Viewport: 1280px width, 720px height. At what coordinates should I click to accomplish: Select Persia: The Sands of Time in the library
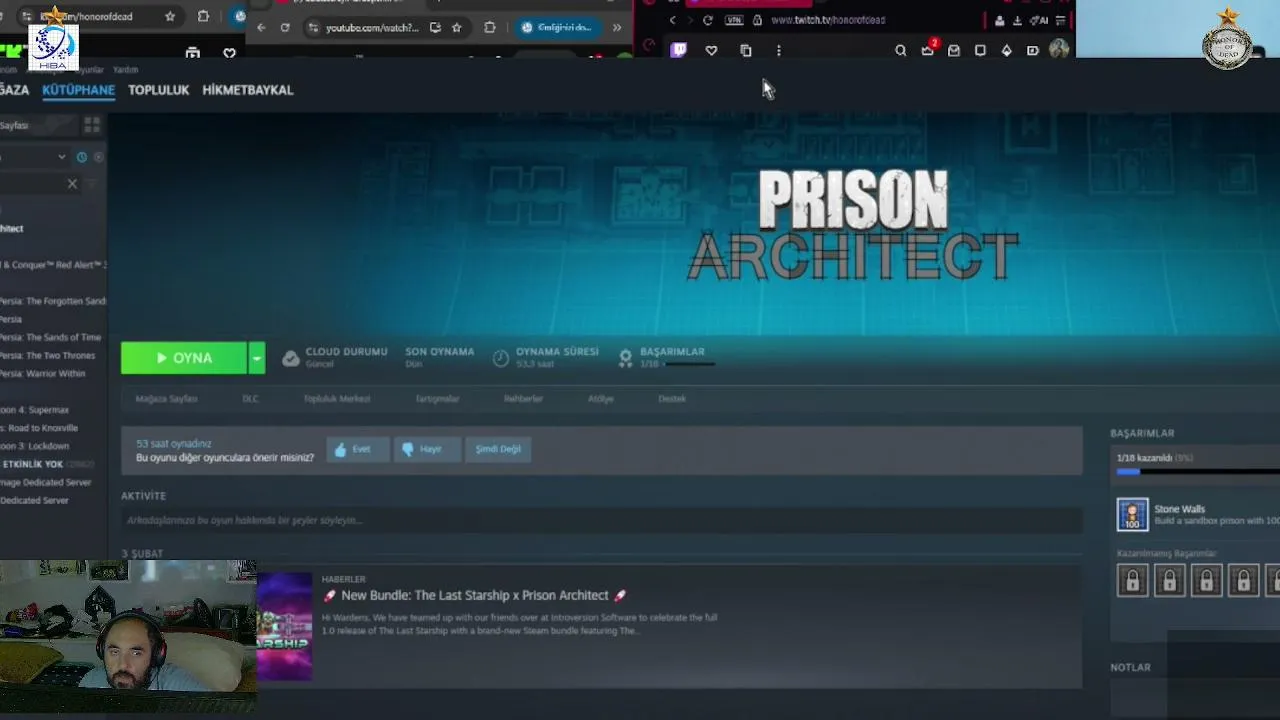pos(51,338)
